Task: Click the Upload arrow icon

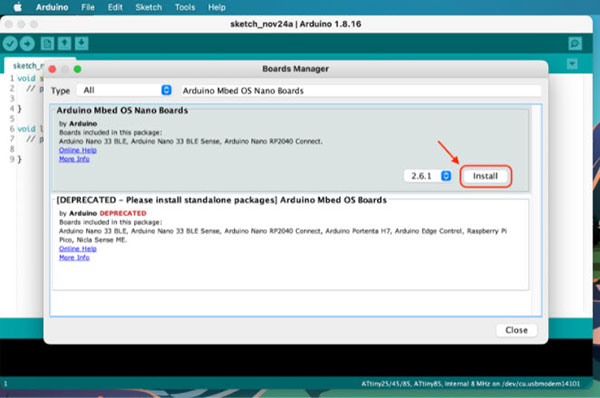Action: (x=27, y=44)
